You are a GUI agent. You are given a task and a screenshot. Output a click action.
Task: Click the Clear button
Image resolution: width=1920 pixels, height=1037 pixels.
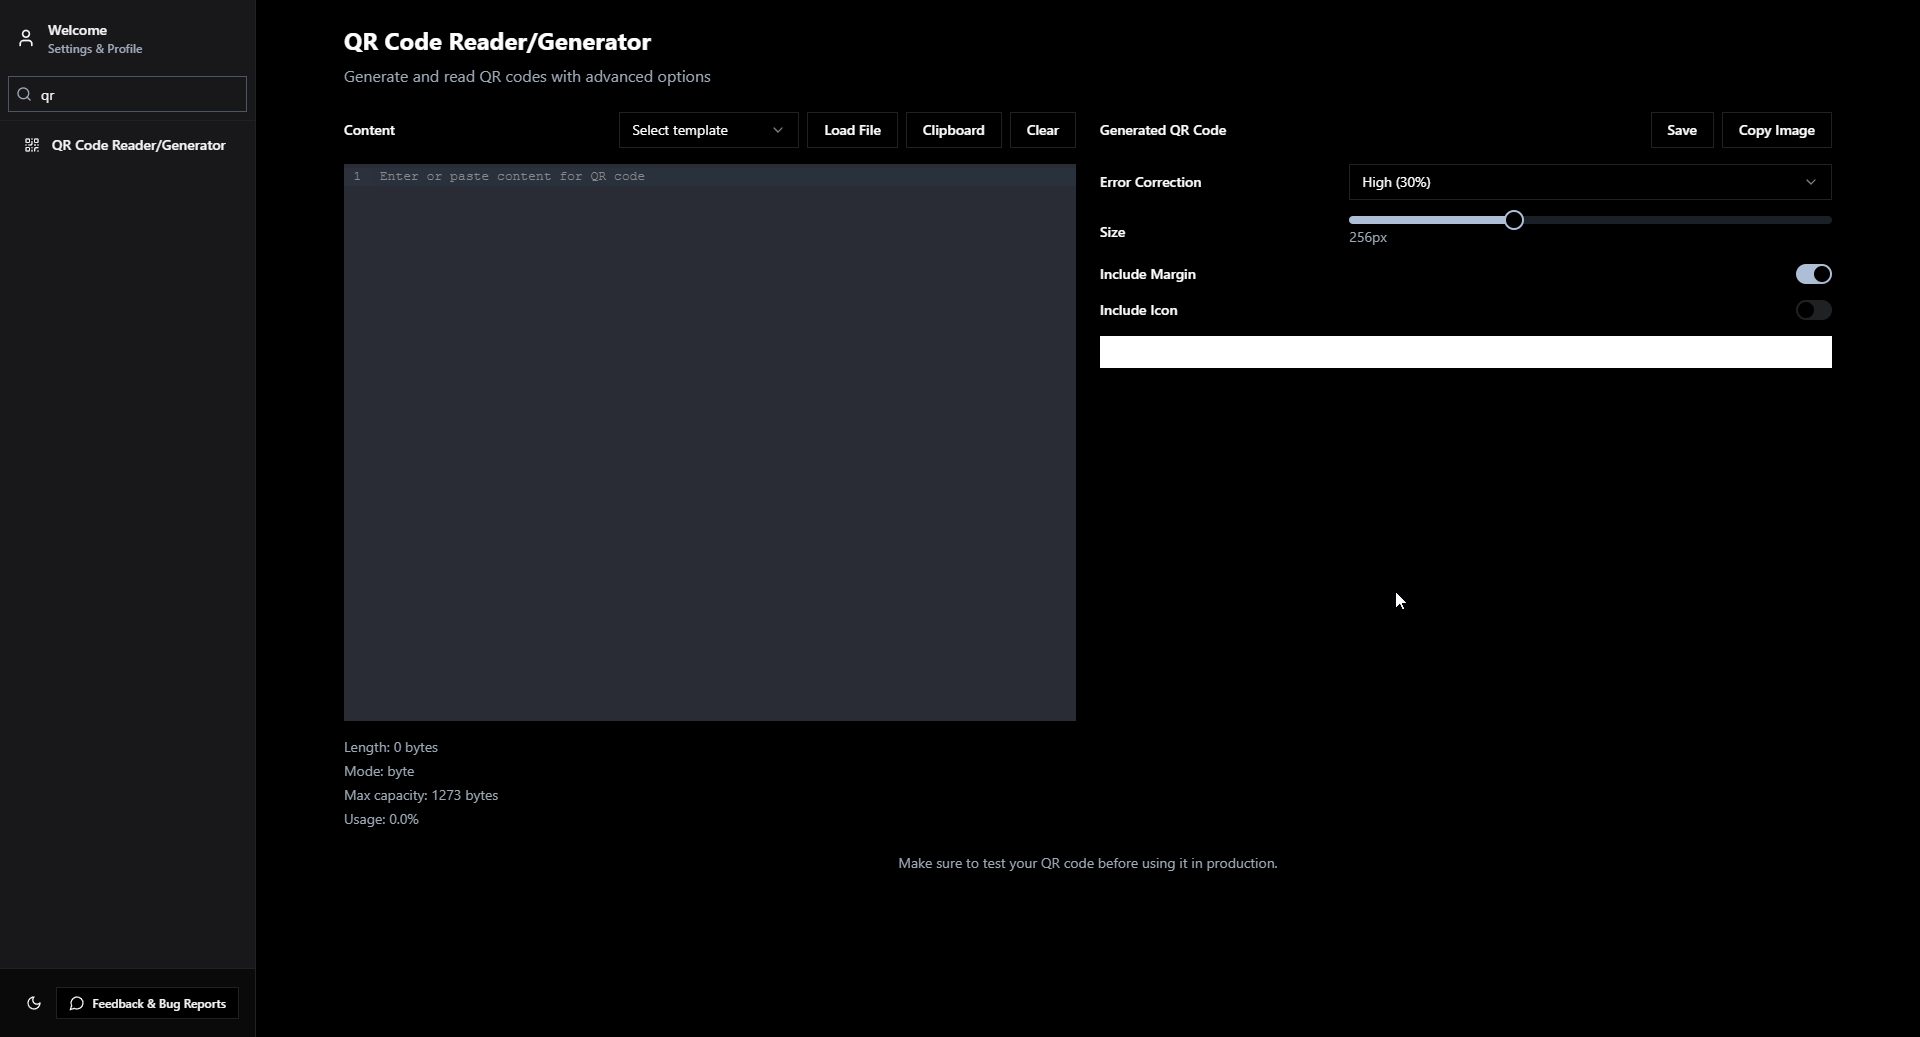coord(1042,130)
